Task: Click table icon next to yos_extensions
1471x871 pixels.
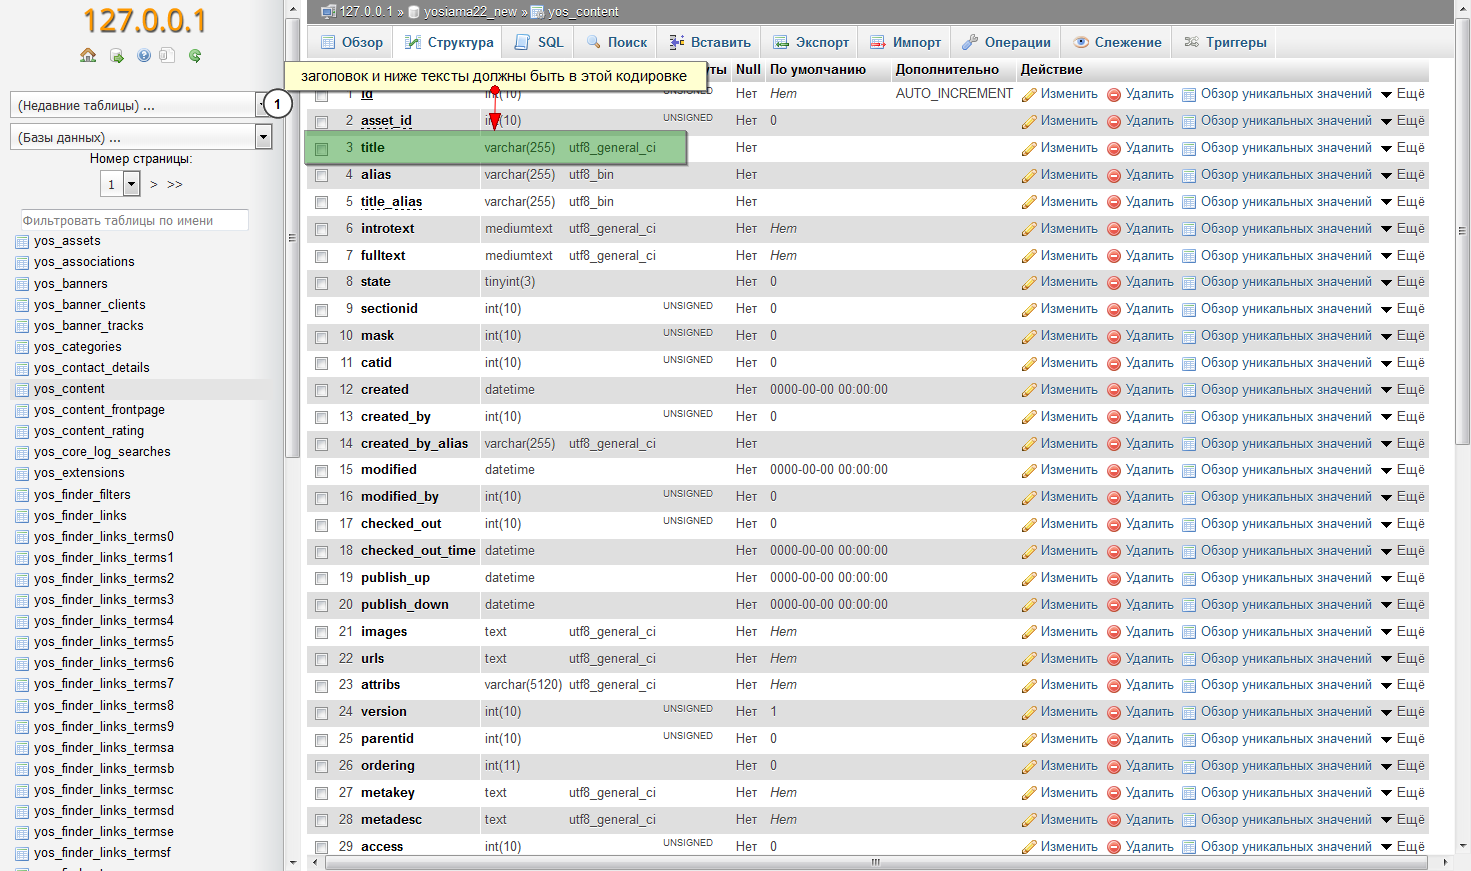Action: point(23,473)
